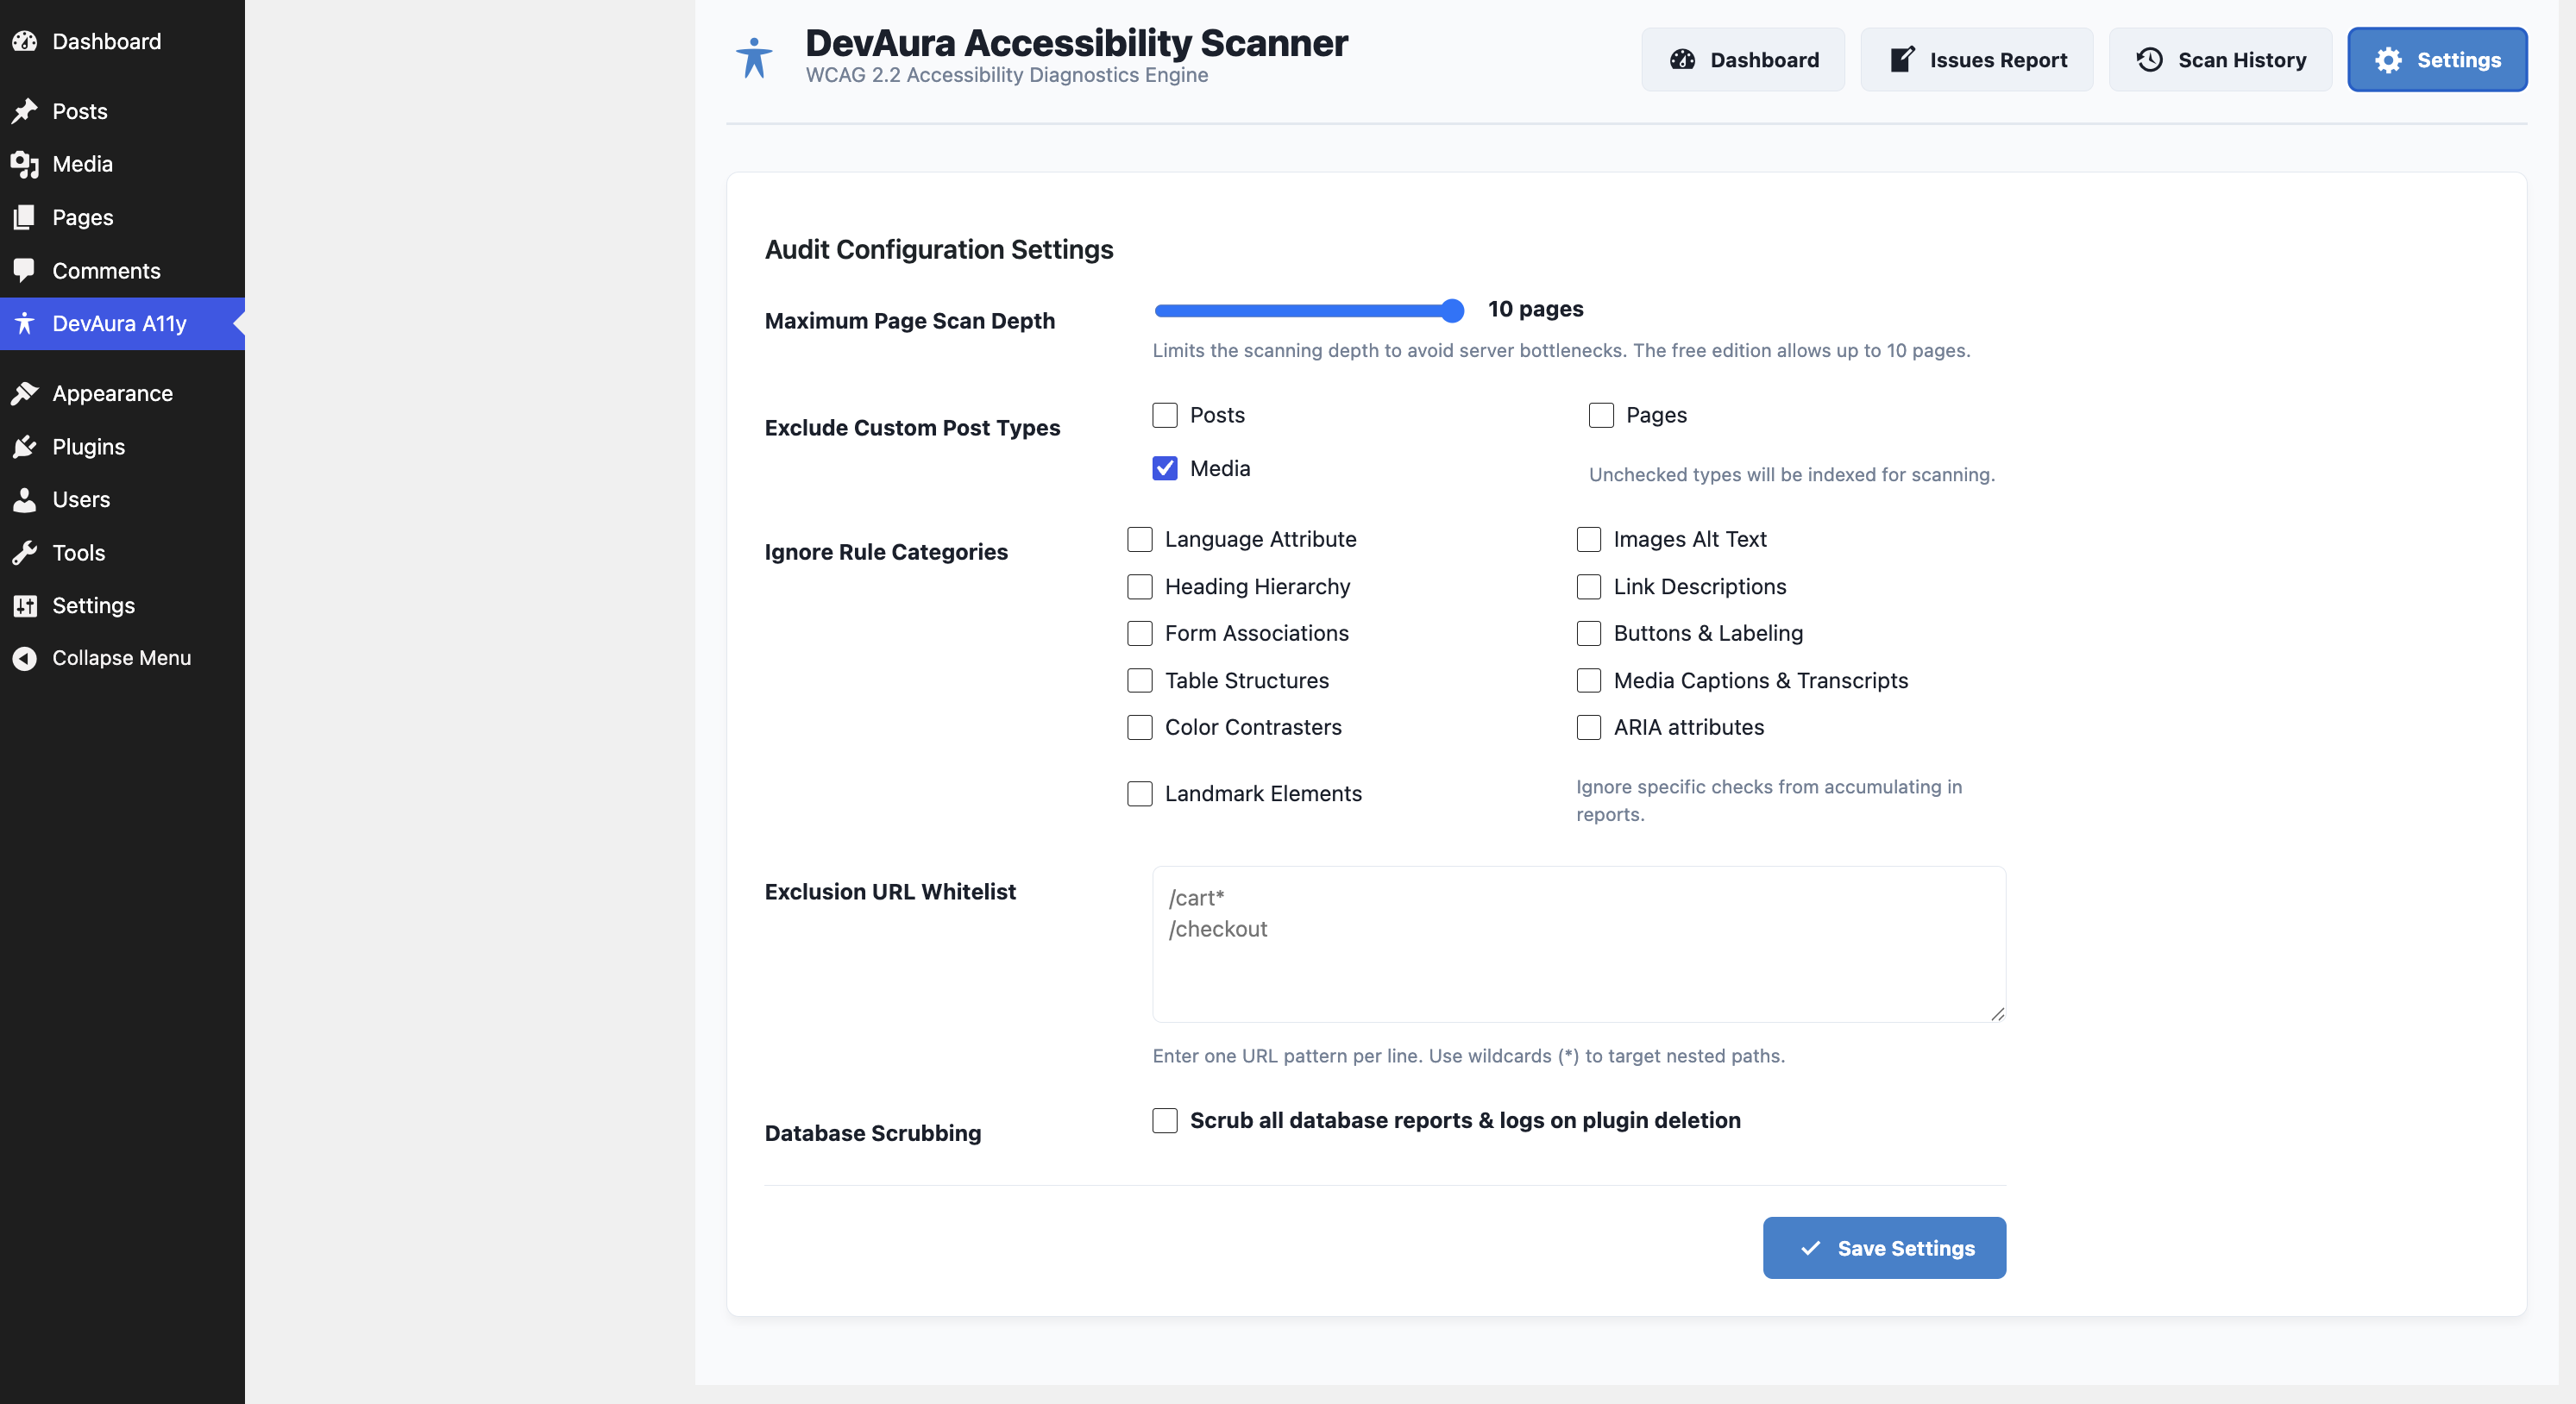The width and height of the screenshot is (2576, 1404).
Task: Click Collapse Menu in the sidebar
Action: click(x=122, y=658)
